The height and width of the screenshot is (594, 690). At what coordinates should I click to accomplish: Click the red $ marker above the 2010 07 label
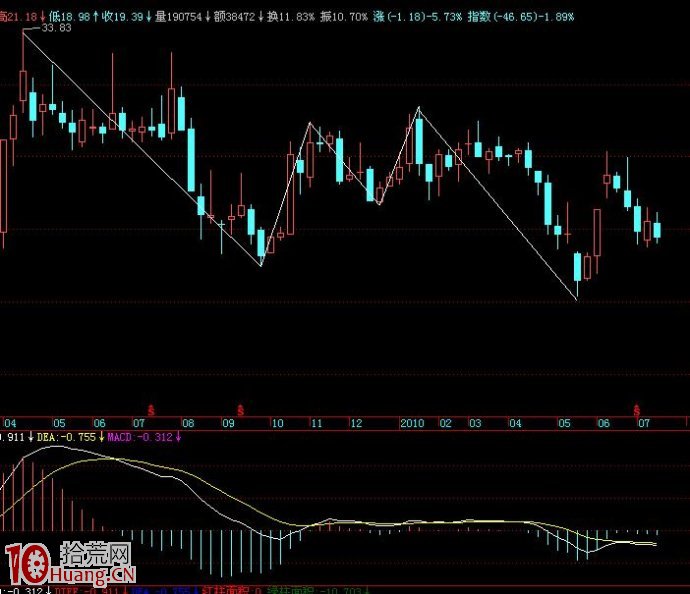(637, 411)
